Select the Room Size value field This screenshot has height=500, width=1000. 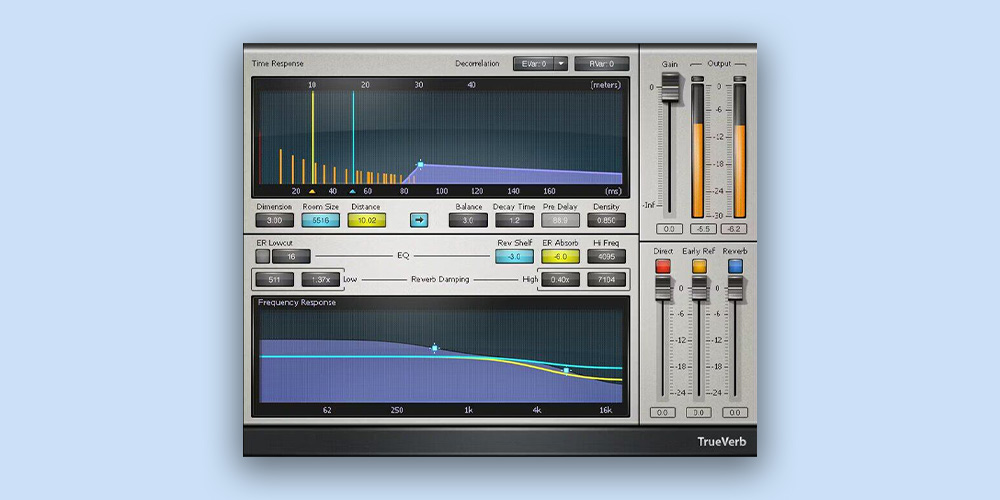(x=320, y=221)
